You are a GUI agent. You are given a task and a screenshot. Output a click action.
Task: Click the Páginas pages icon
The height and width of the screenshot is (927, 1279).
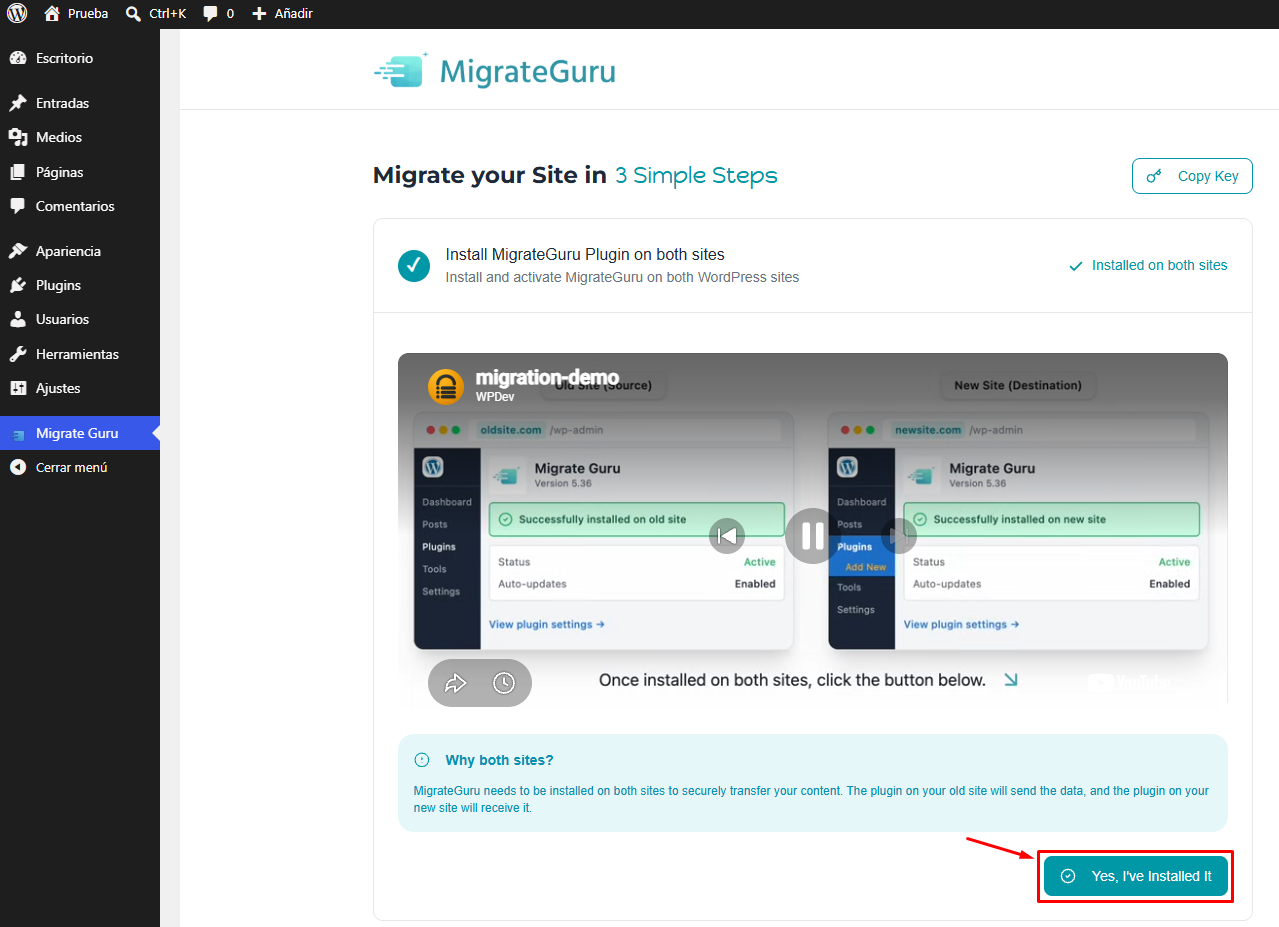click(x=18, y=172)
